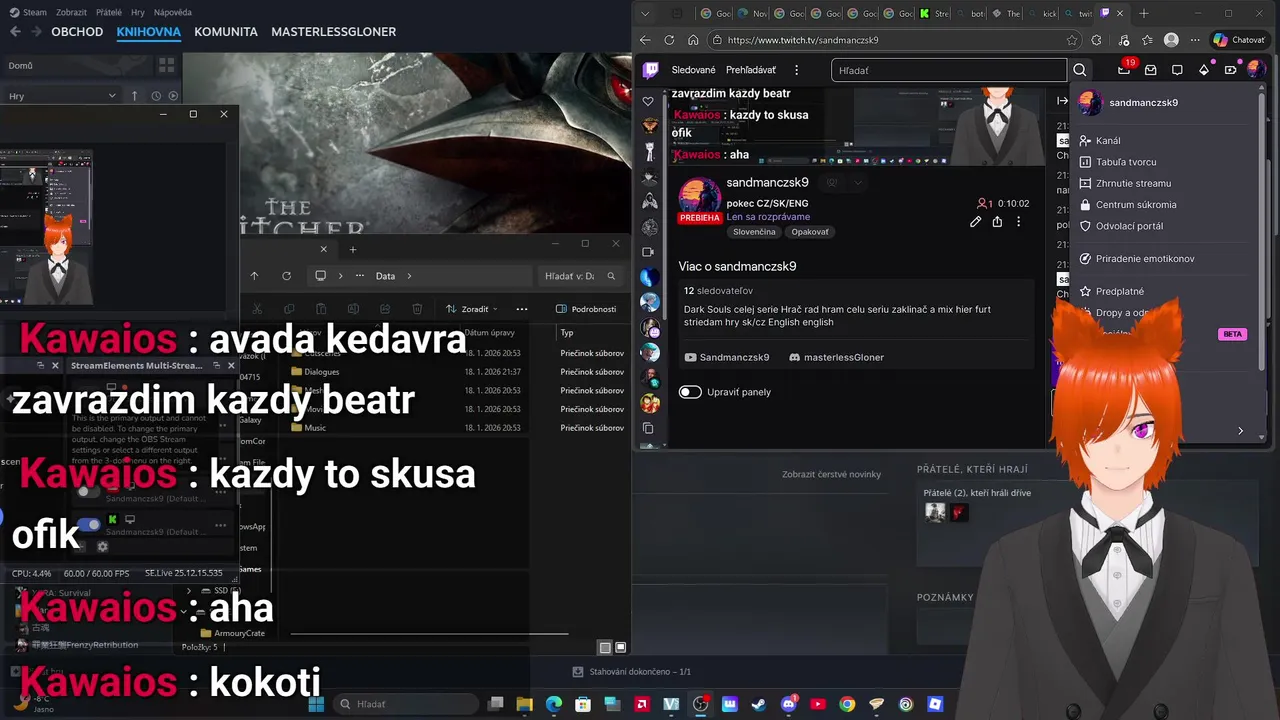Refresh the browser page

(669, 40)
